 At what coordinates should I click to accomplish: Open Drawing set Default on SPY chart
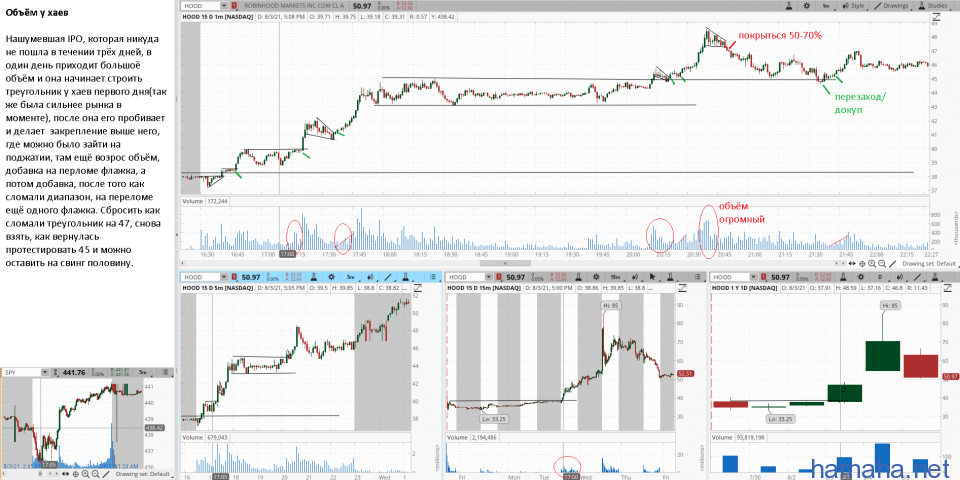click(143, 474)
